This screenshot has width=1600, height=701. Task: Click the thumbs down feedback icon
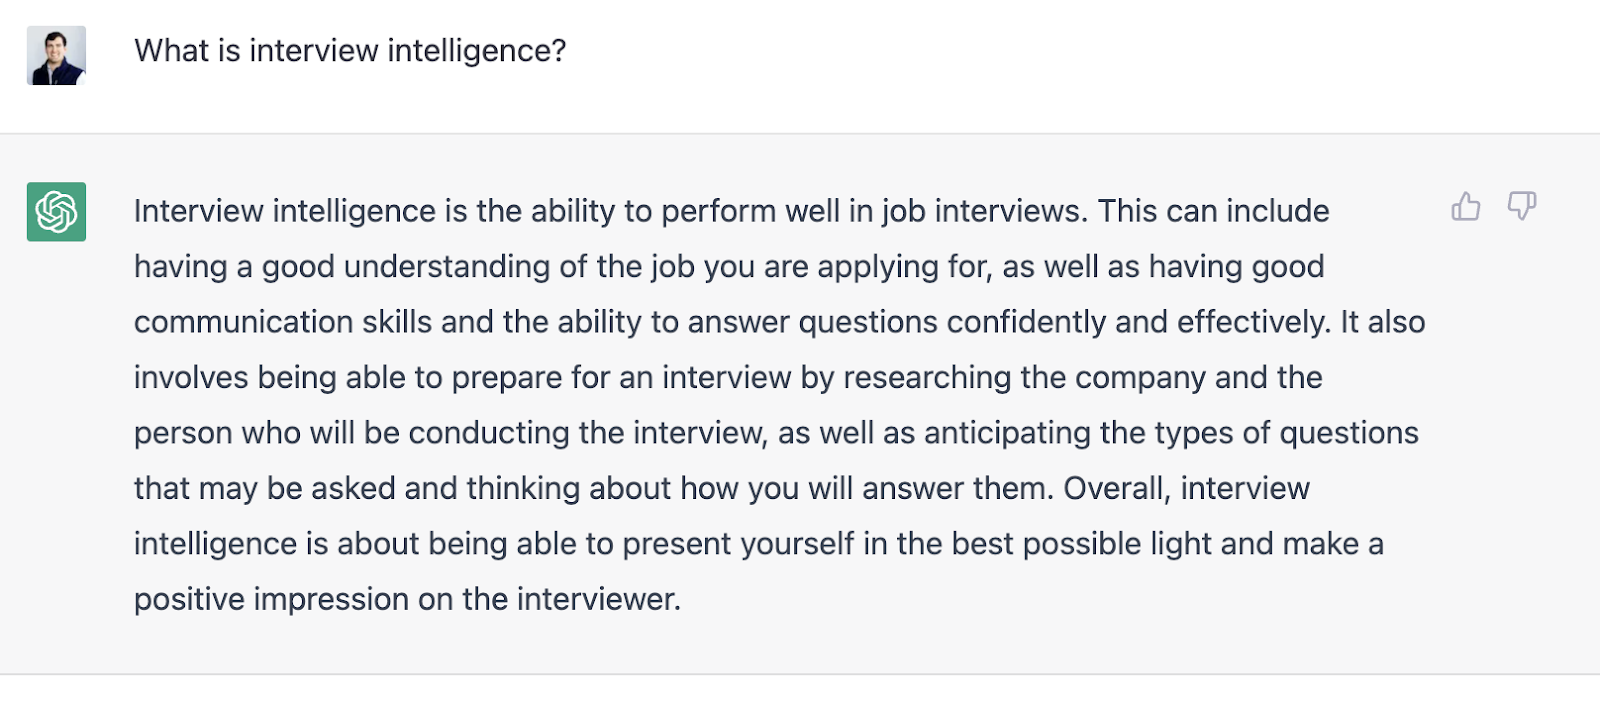click(1521, 207)
